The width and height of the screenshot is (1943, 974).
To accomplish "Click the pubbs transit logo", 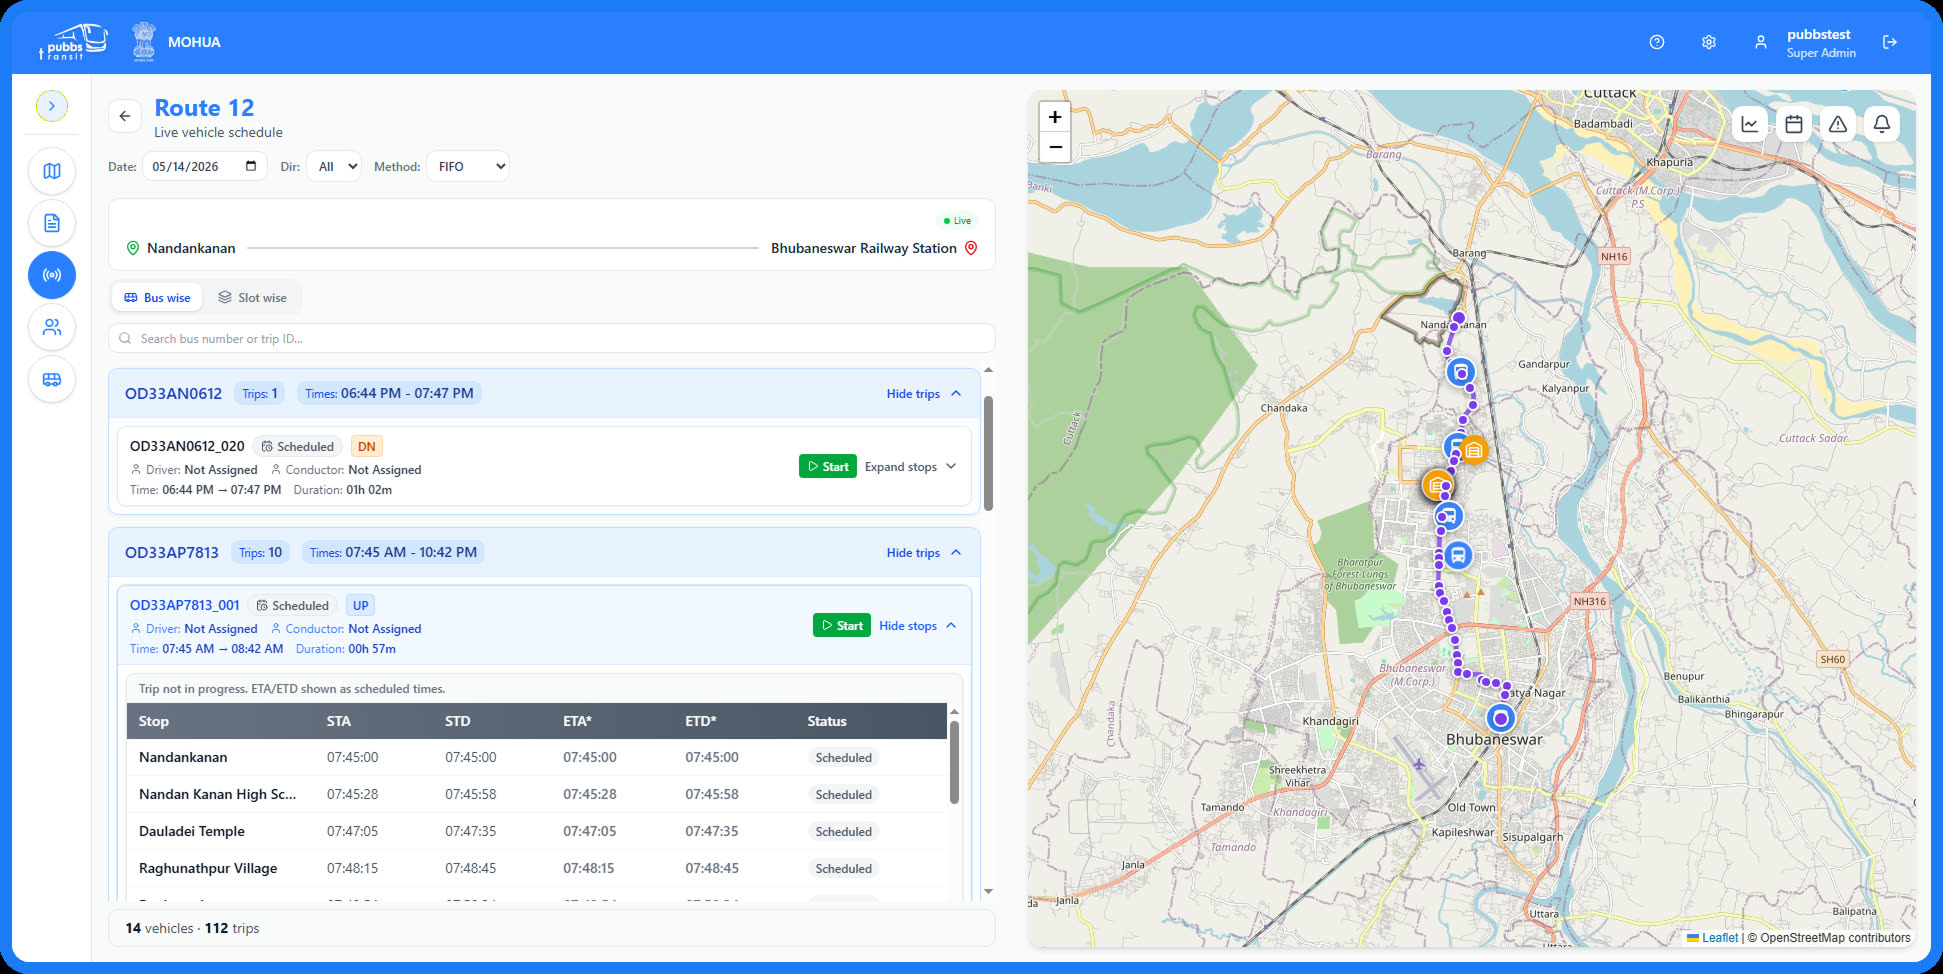I will pos(74,42).
